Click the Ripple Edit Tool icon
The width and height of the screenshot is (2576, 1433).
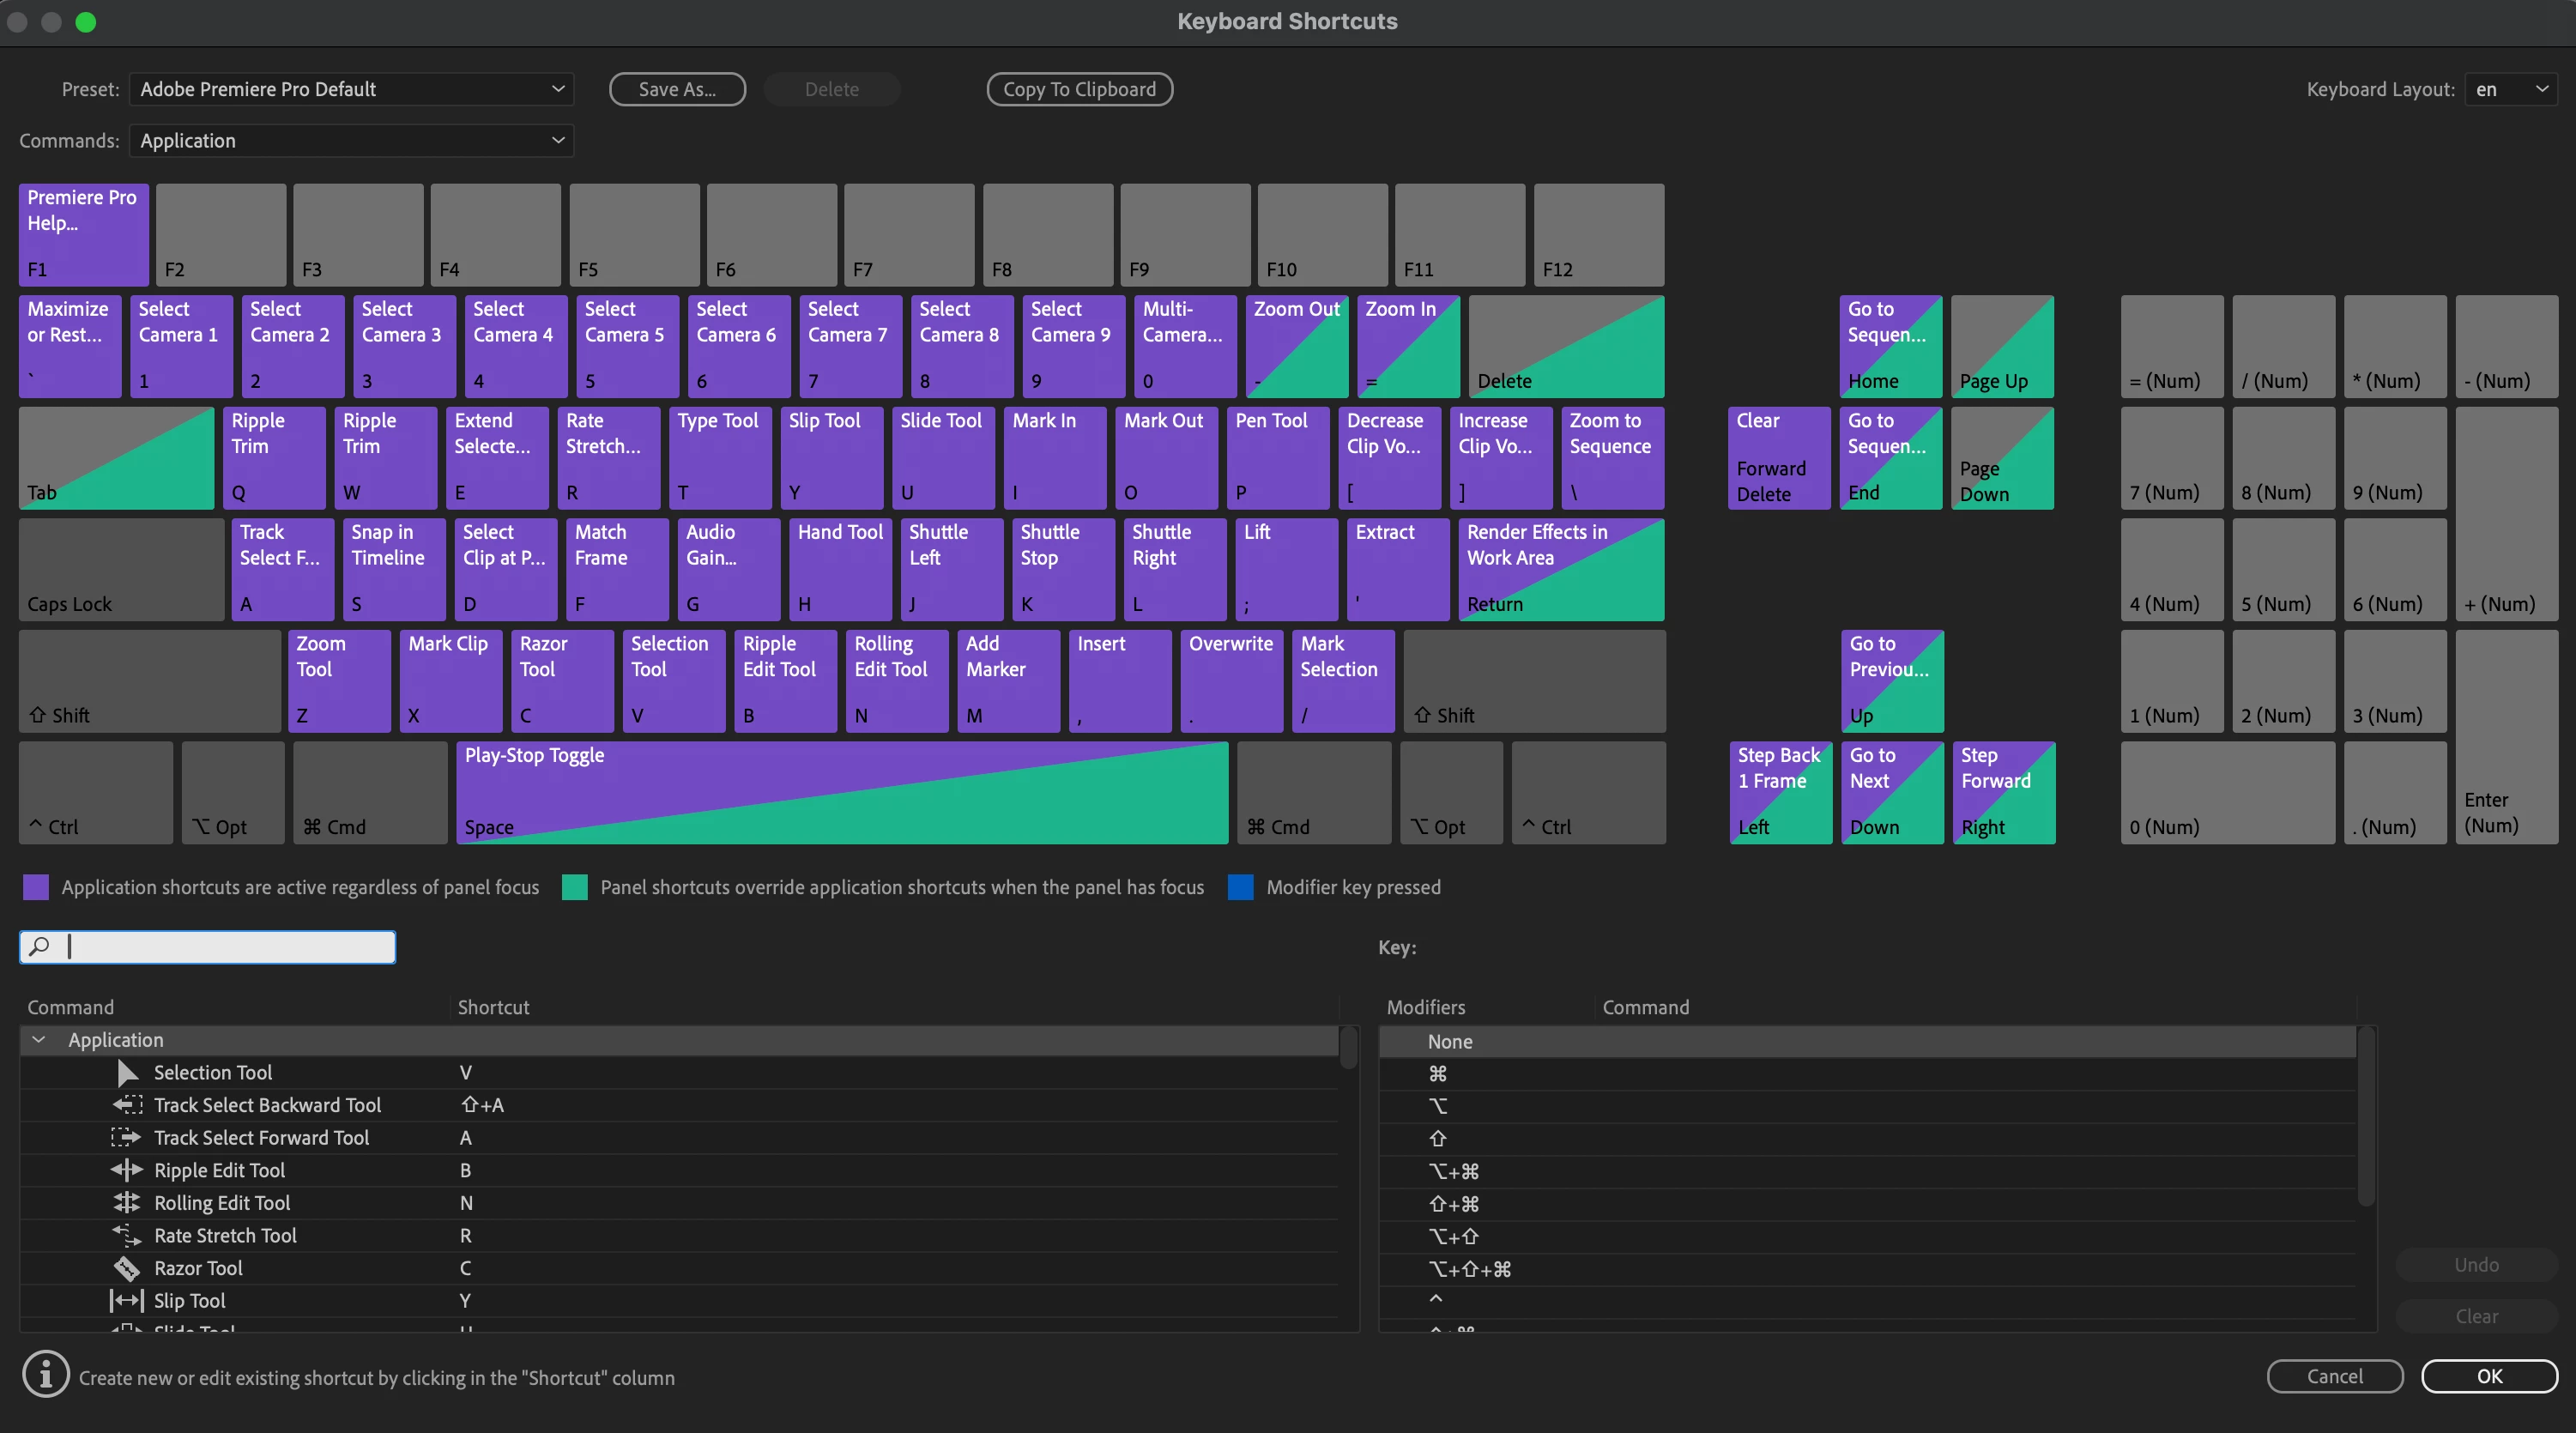point(127,1170)
